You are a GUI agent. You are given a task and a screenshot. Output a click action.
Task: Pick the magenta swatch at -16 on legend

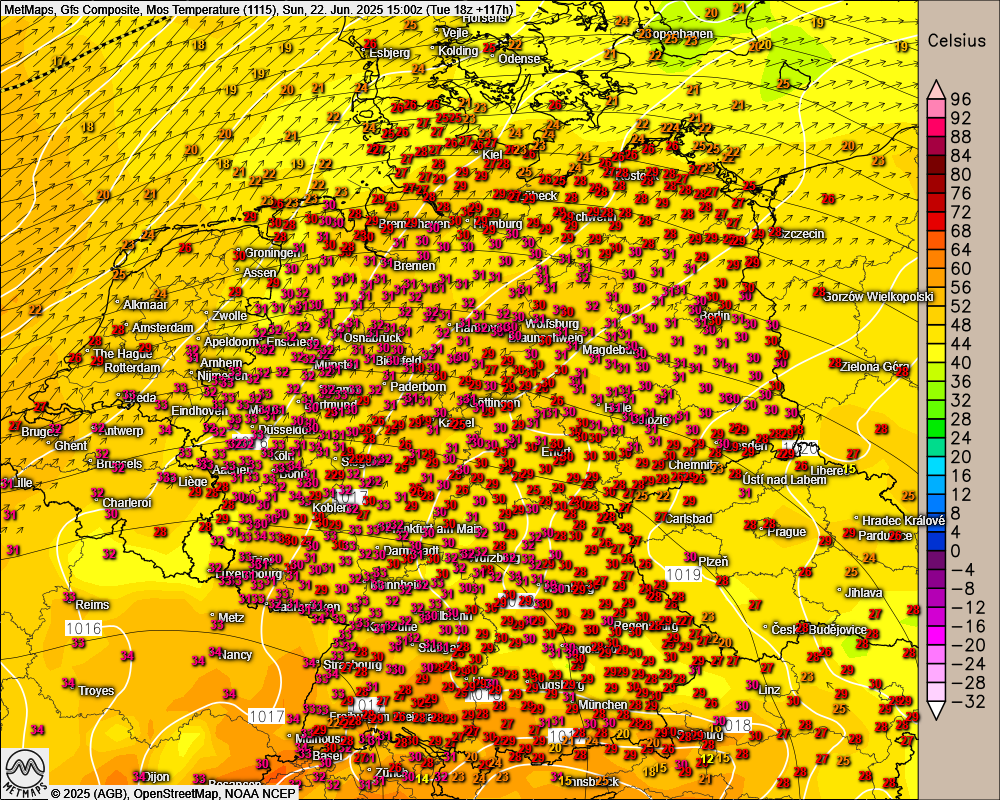935,625
